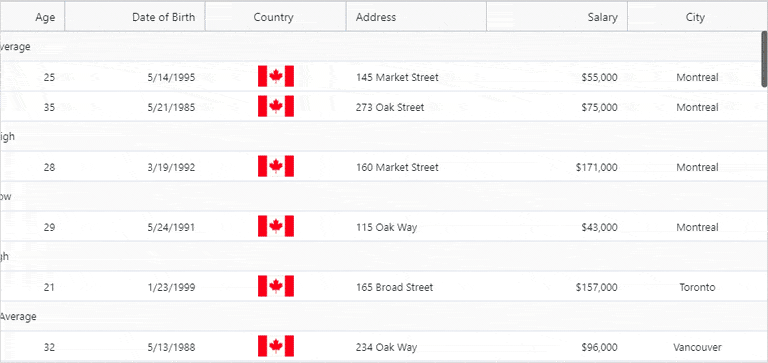The width and height of the screenshot is (768, 363).
Task: Click the Canada flag beside 115 Oak Way
Action: [x=276, y=226]
